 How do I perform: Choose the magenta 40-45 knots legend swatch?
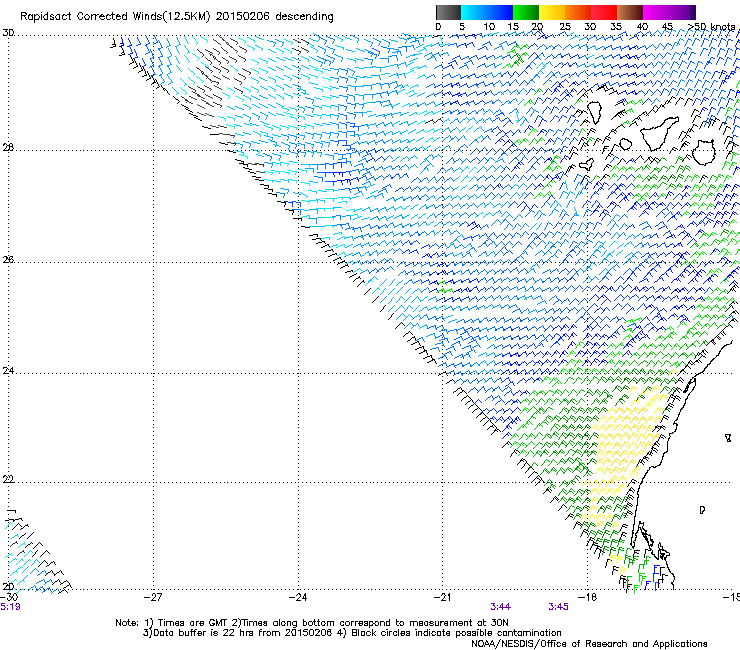656,12
